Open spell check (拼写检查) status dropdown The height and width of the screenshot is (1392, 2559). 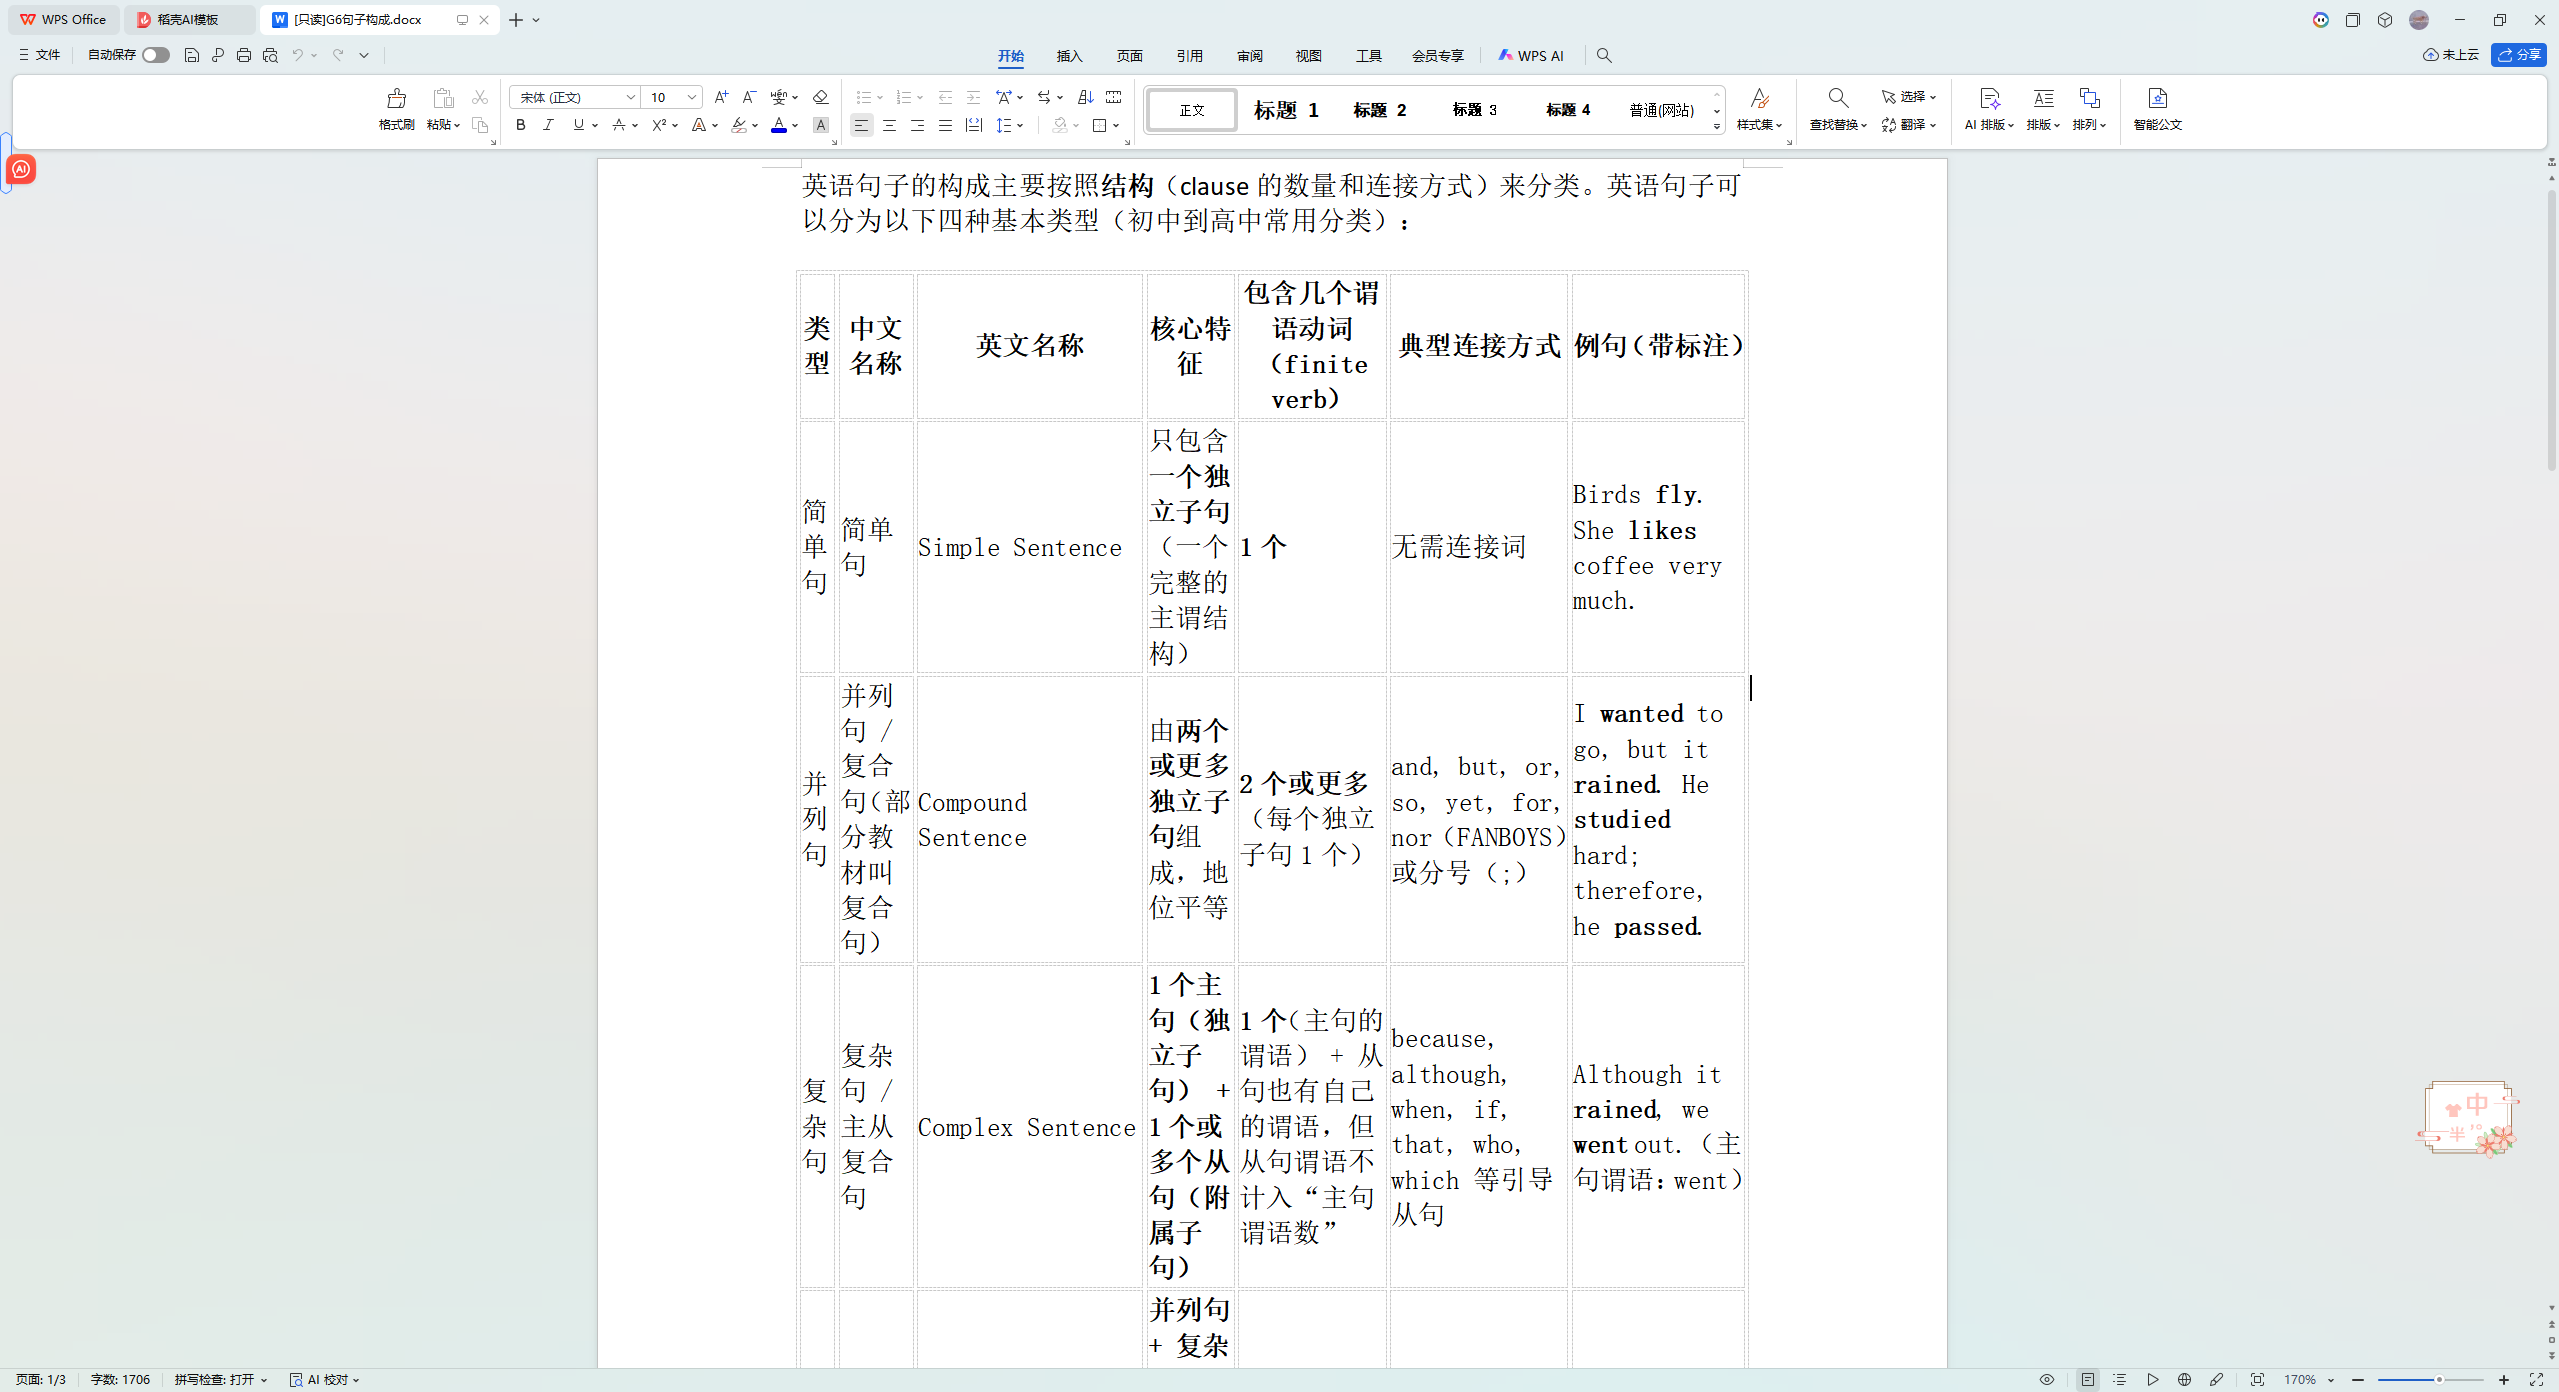coord(221,1379)
